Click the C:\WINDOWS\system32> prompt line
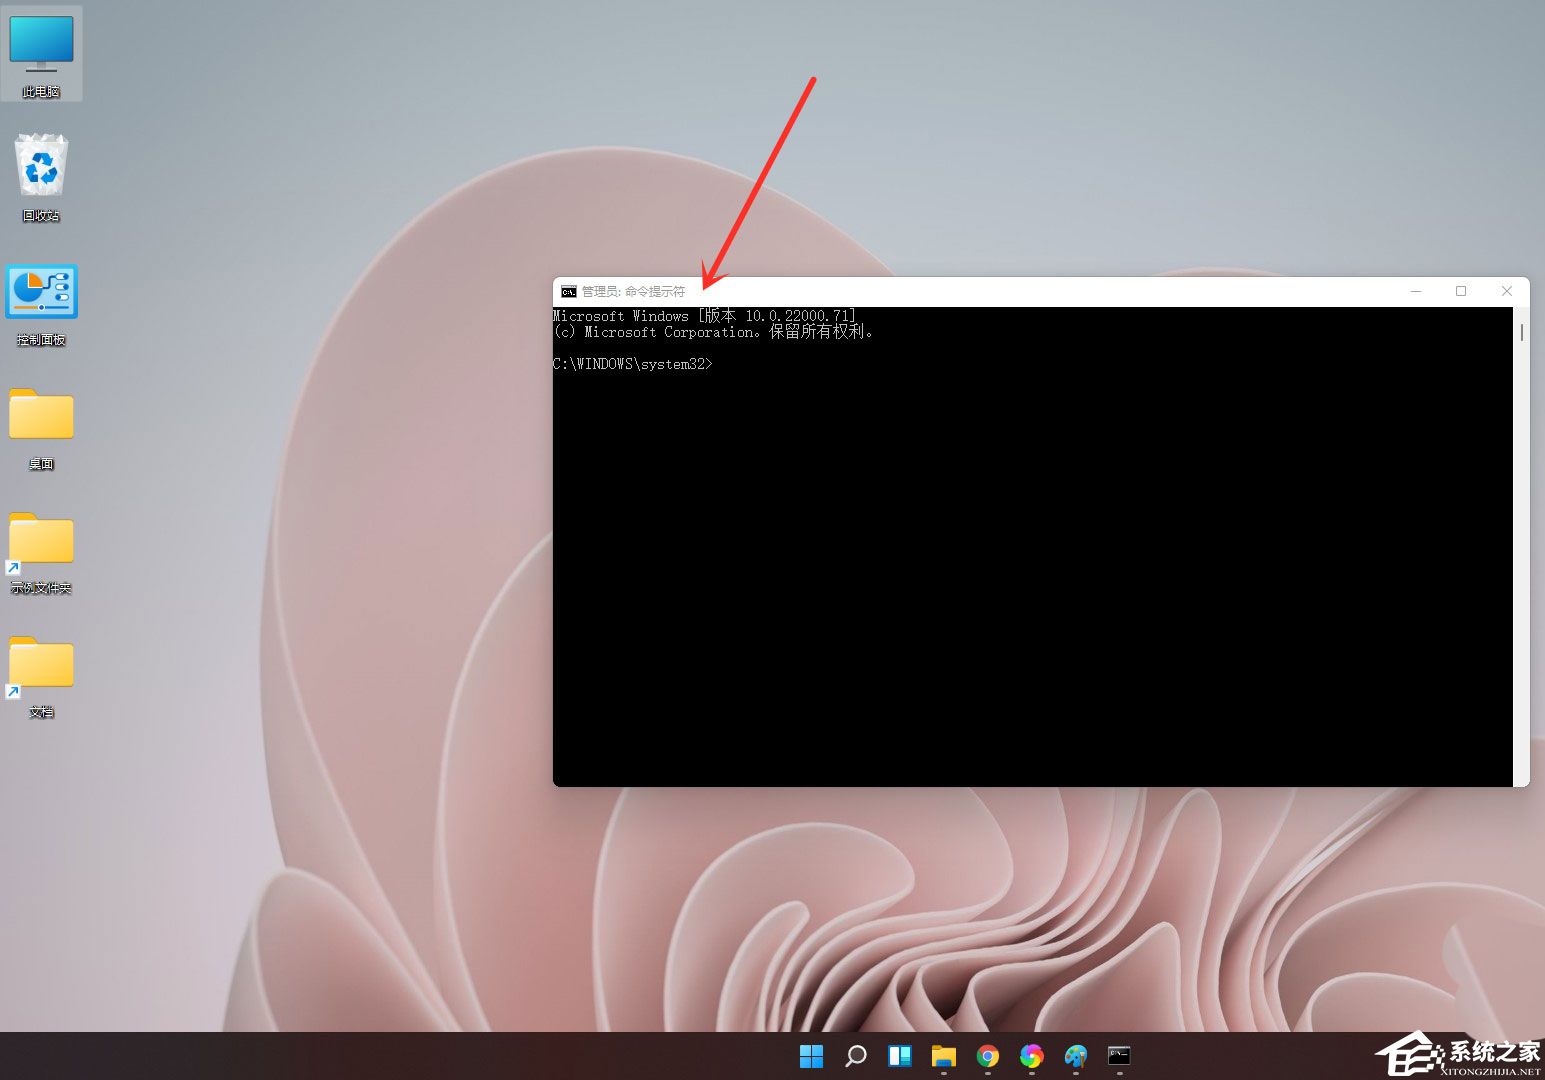The height and width of the screenshot is (1080, 1545). click(633, 364)
